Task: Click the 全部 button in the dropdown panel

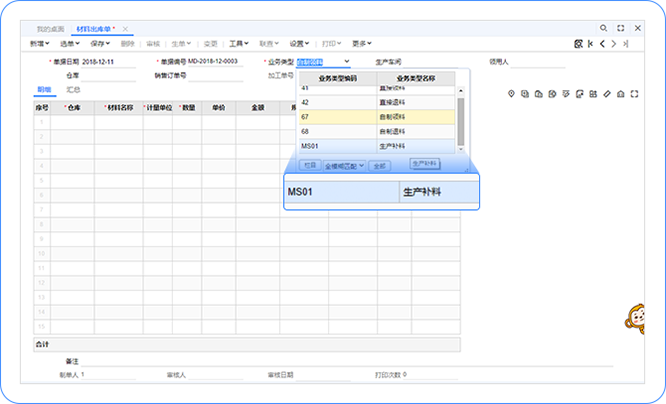Action: 379,166
